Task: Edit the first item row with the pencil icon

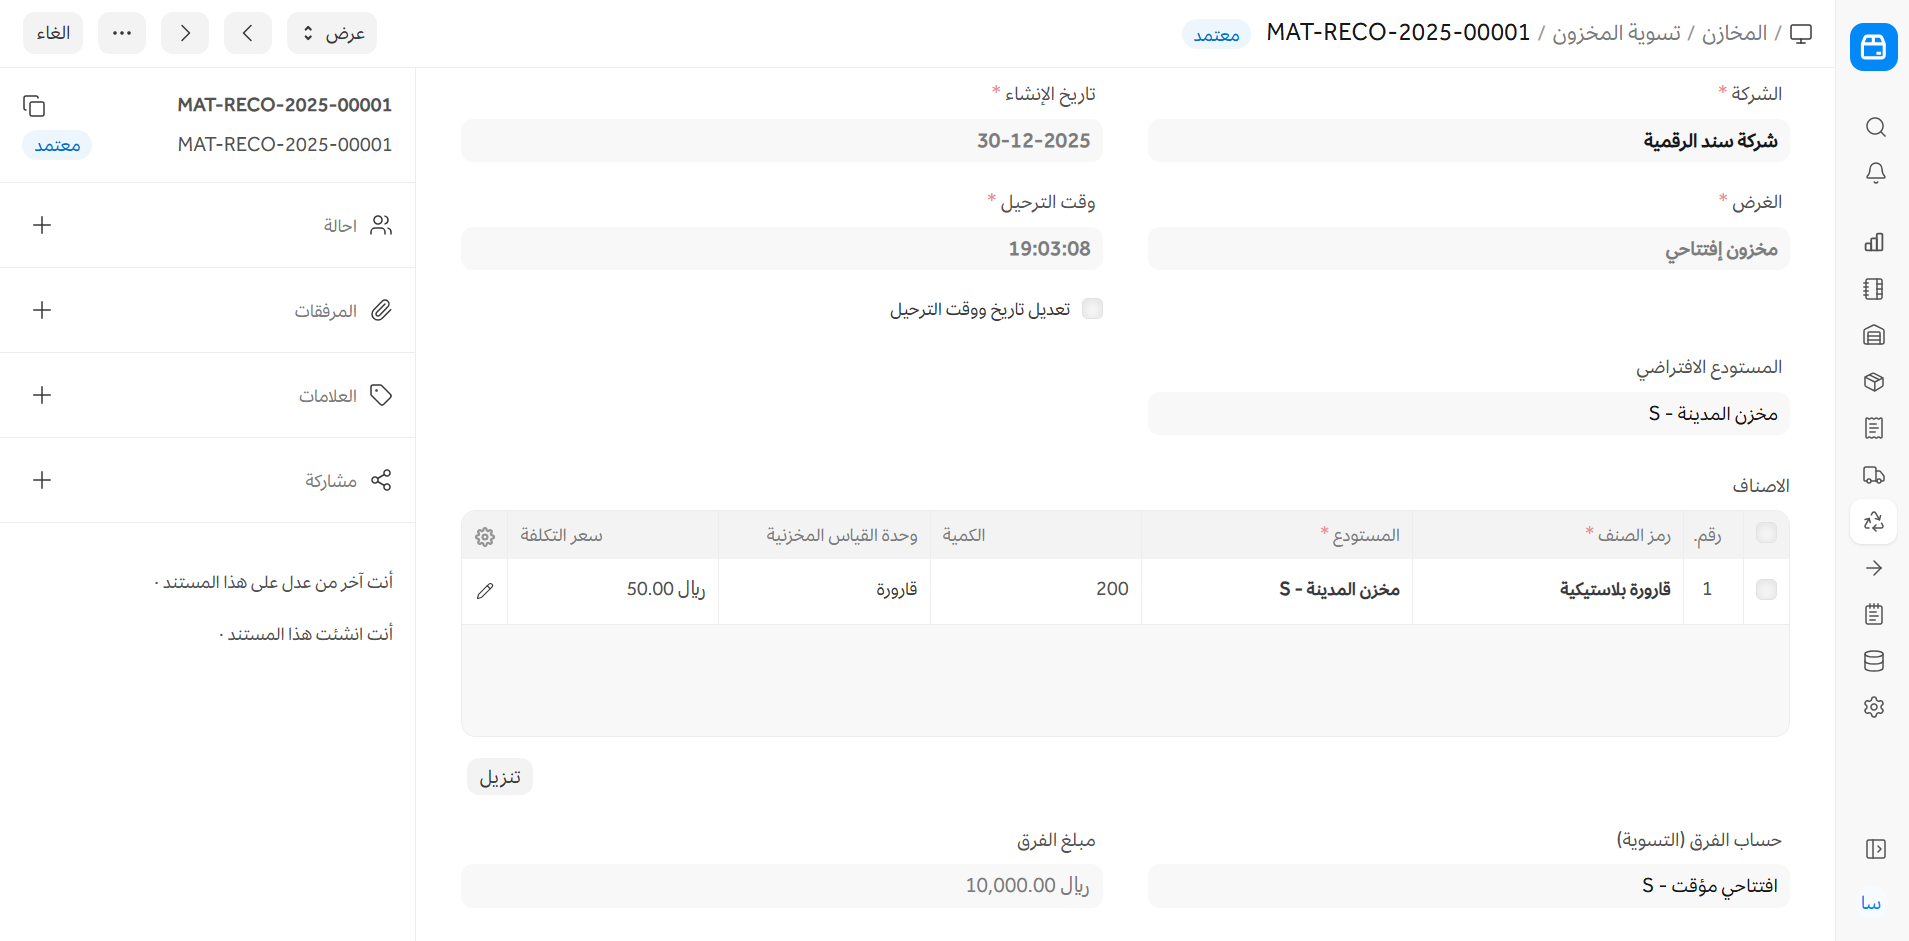Action: coord(485,591)
